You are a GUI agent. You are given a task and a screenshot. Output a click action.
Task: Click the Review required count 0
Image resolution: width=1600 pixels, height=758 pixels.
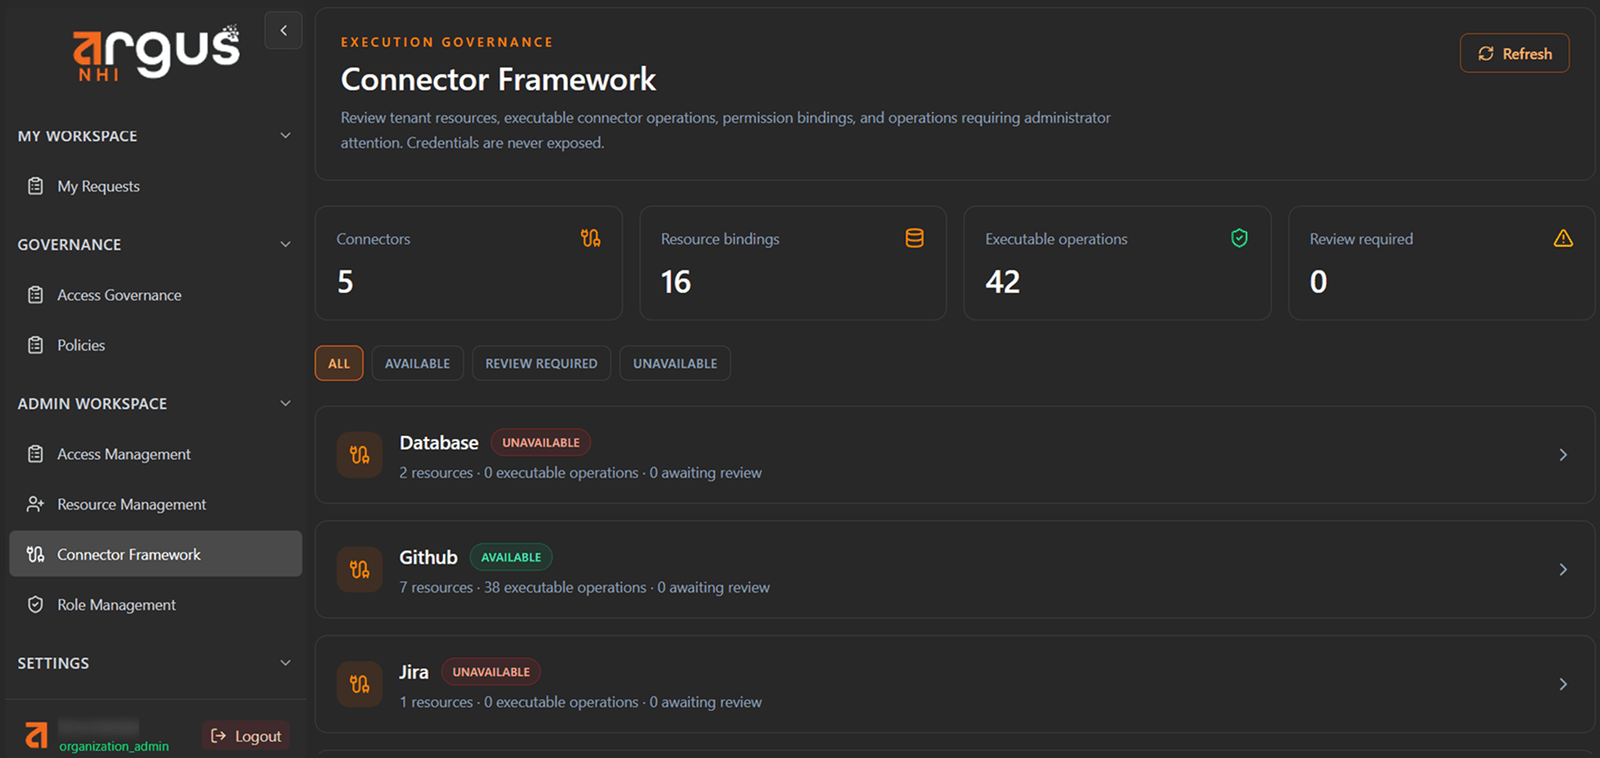(1319, 282)
